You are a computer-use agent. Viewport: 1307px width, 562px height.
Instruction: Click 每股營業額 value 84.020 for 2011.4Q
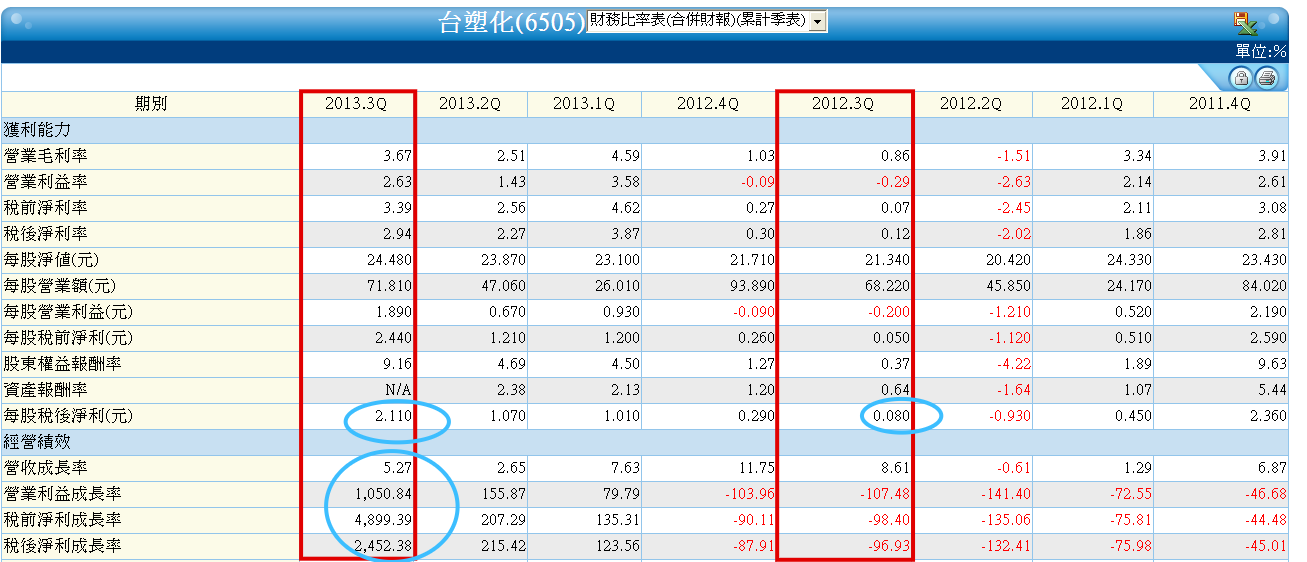[x=1264, y=286]
